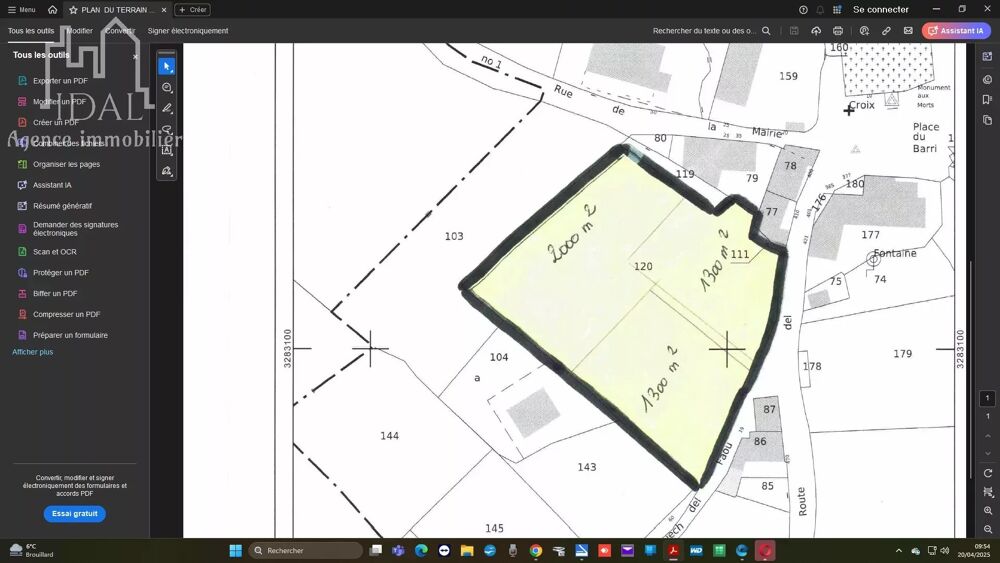Choose the freehand lasso drawing tool

(166, 129)
